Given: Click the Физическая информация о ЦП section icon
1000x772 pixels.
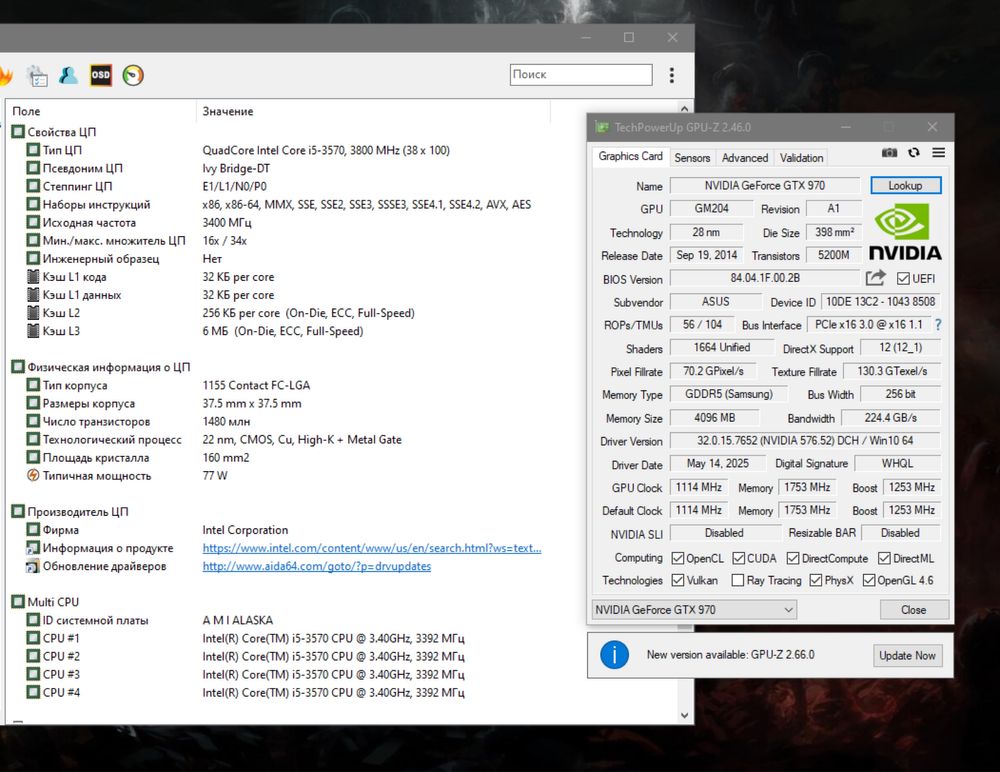Looking at the screenshot, I should 18,367.
